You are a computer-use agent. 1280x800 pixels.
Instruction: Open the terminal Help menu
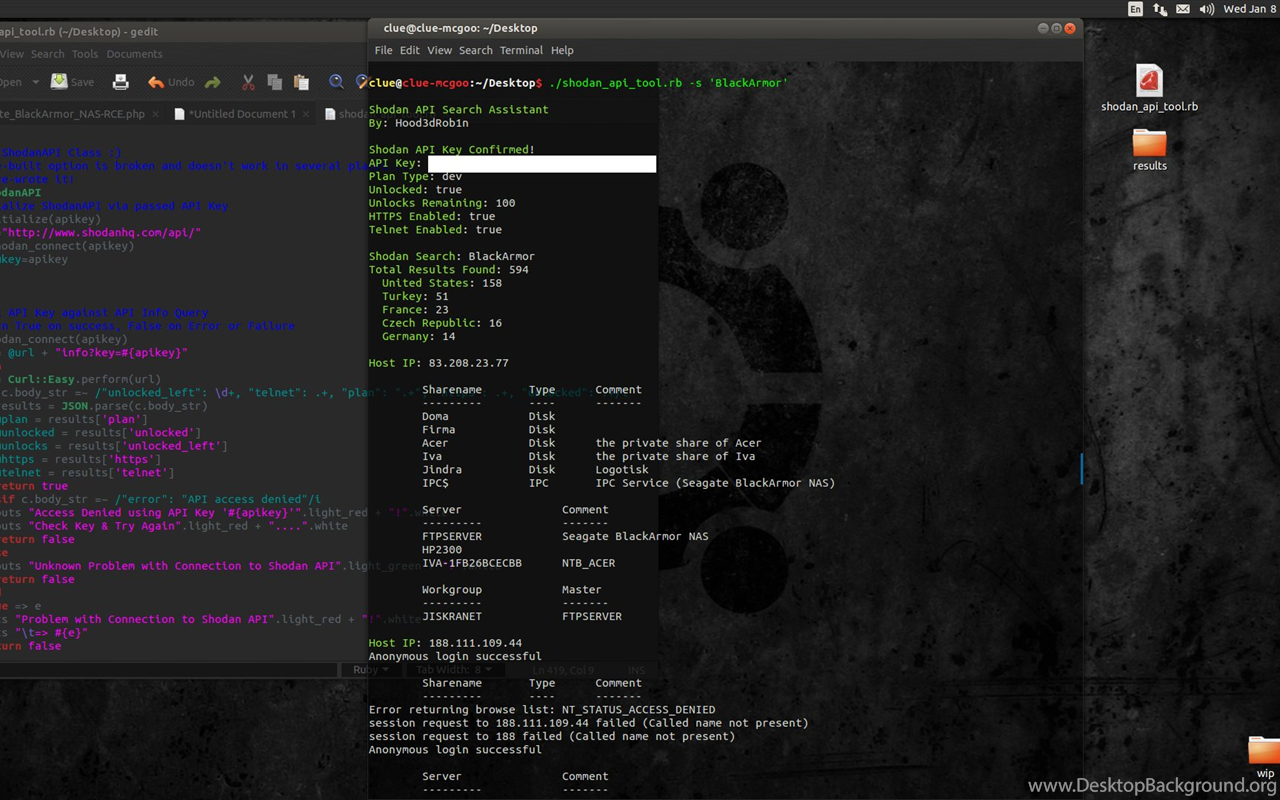tap(562, 50)
